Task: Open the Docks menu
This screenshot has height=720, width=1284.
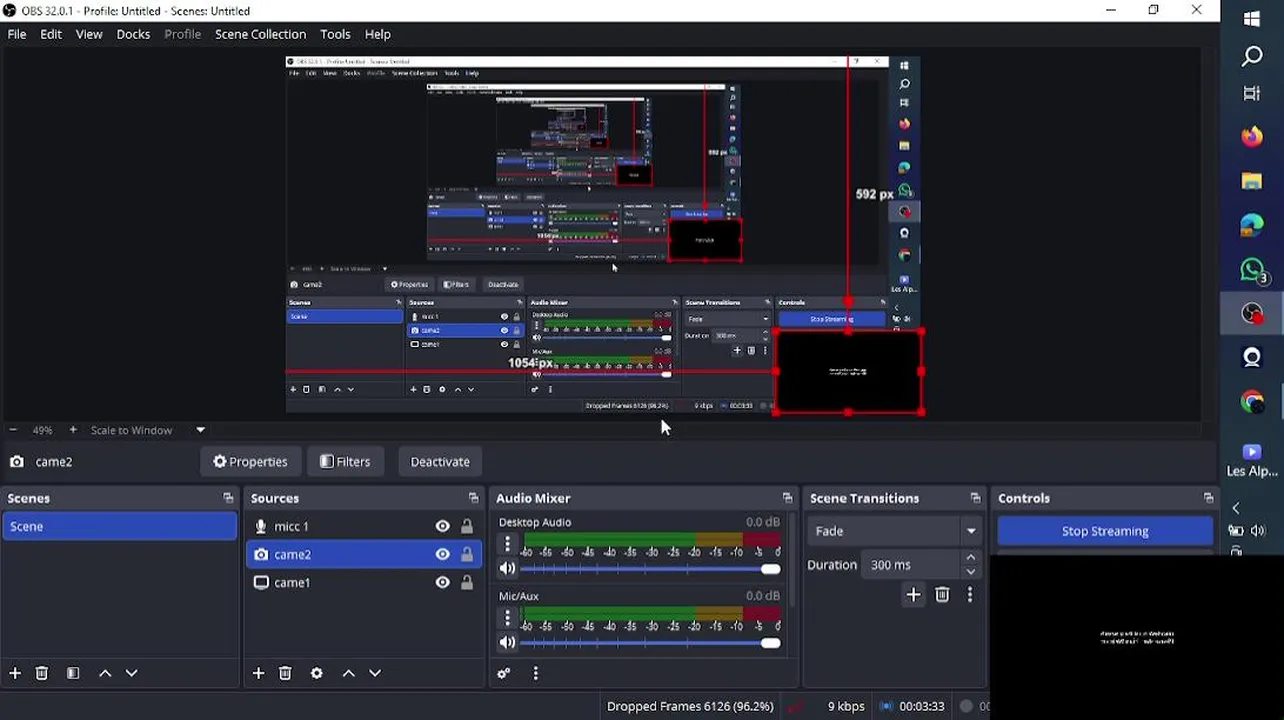Action: [x=133, y=34]
